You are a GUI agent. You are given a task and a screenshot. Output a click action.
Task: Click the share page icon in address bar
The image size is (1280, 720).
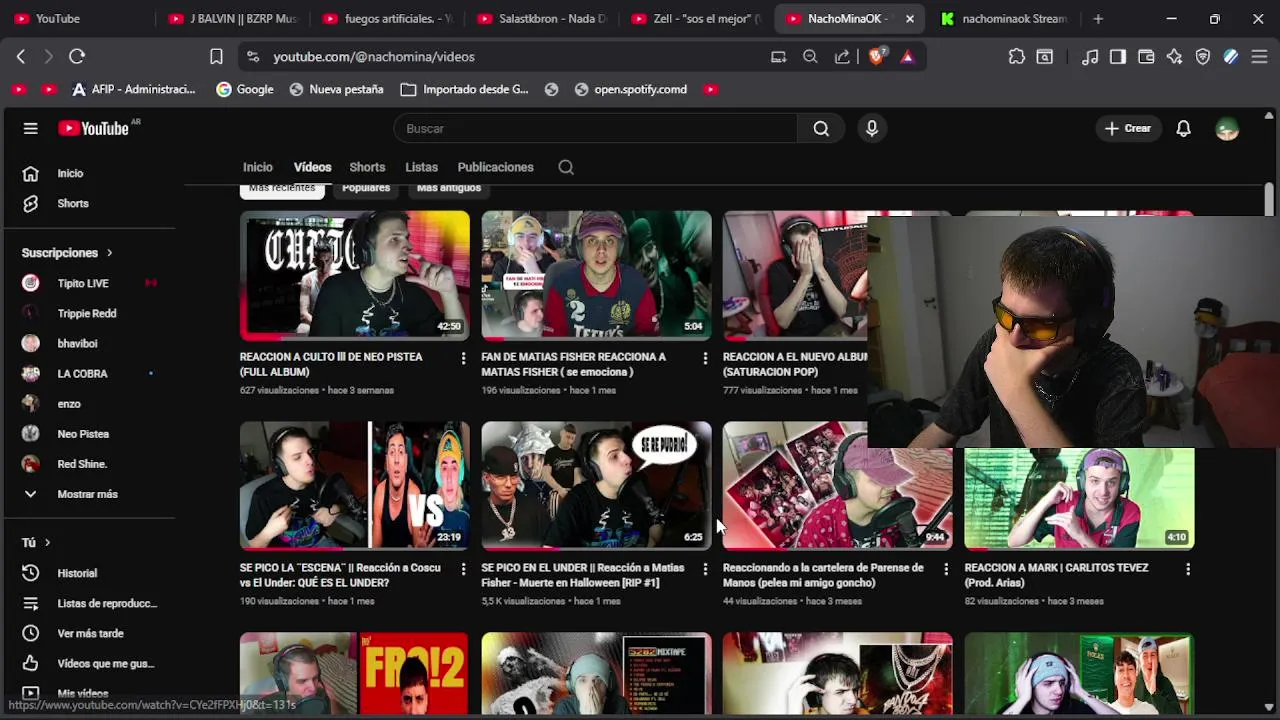842,57
